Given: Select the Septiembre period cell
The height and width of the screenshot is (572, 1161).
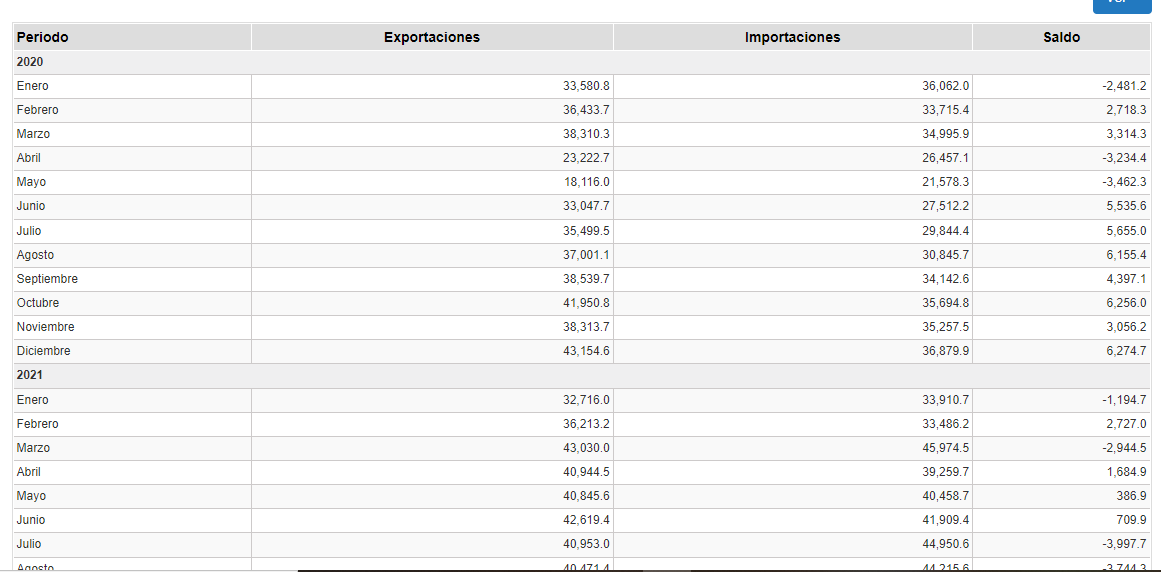Looking at the screenshot, I should 47,279.
